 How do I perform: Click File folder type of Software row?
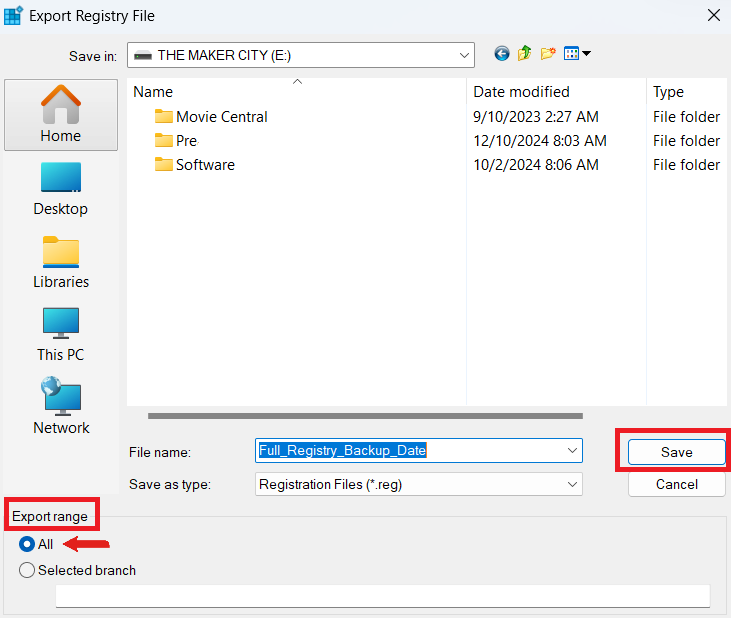686,165
